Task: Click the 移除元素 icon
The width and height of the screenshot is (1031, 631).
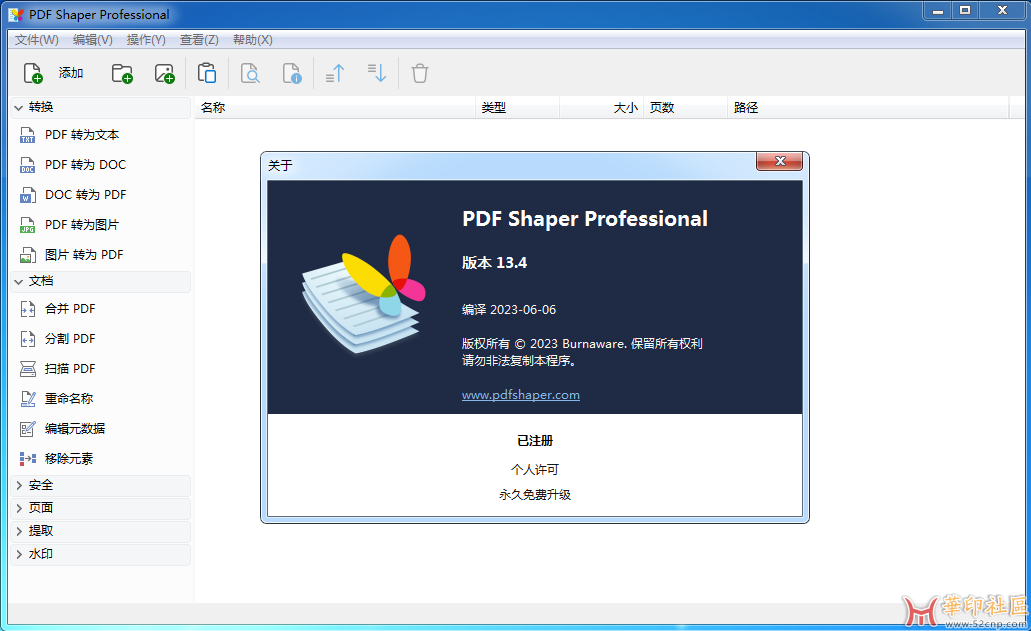Action: (x=28, y=459)
